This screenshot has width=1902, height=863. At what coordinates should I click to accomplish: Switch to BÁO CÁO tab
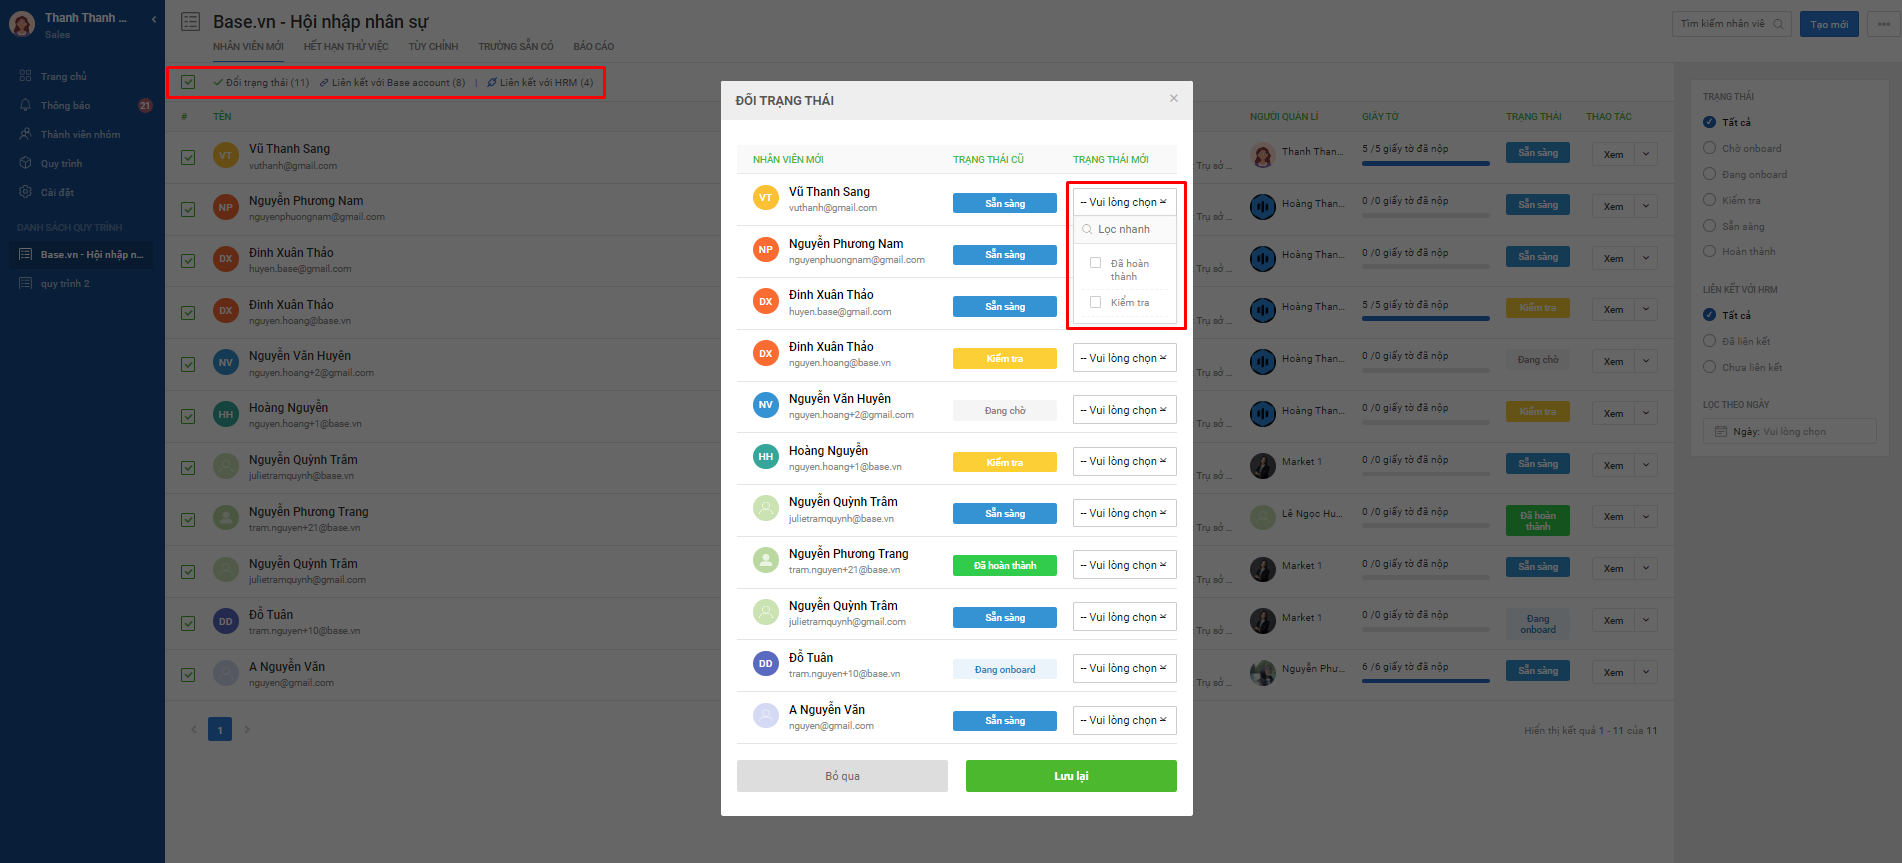coord(594,47)
